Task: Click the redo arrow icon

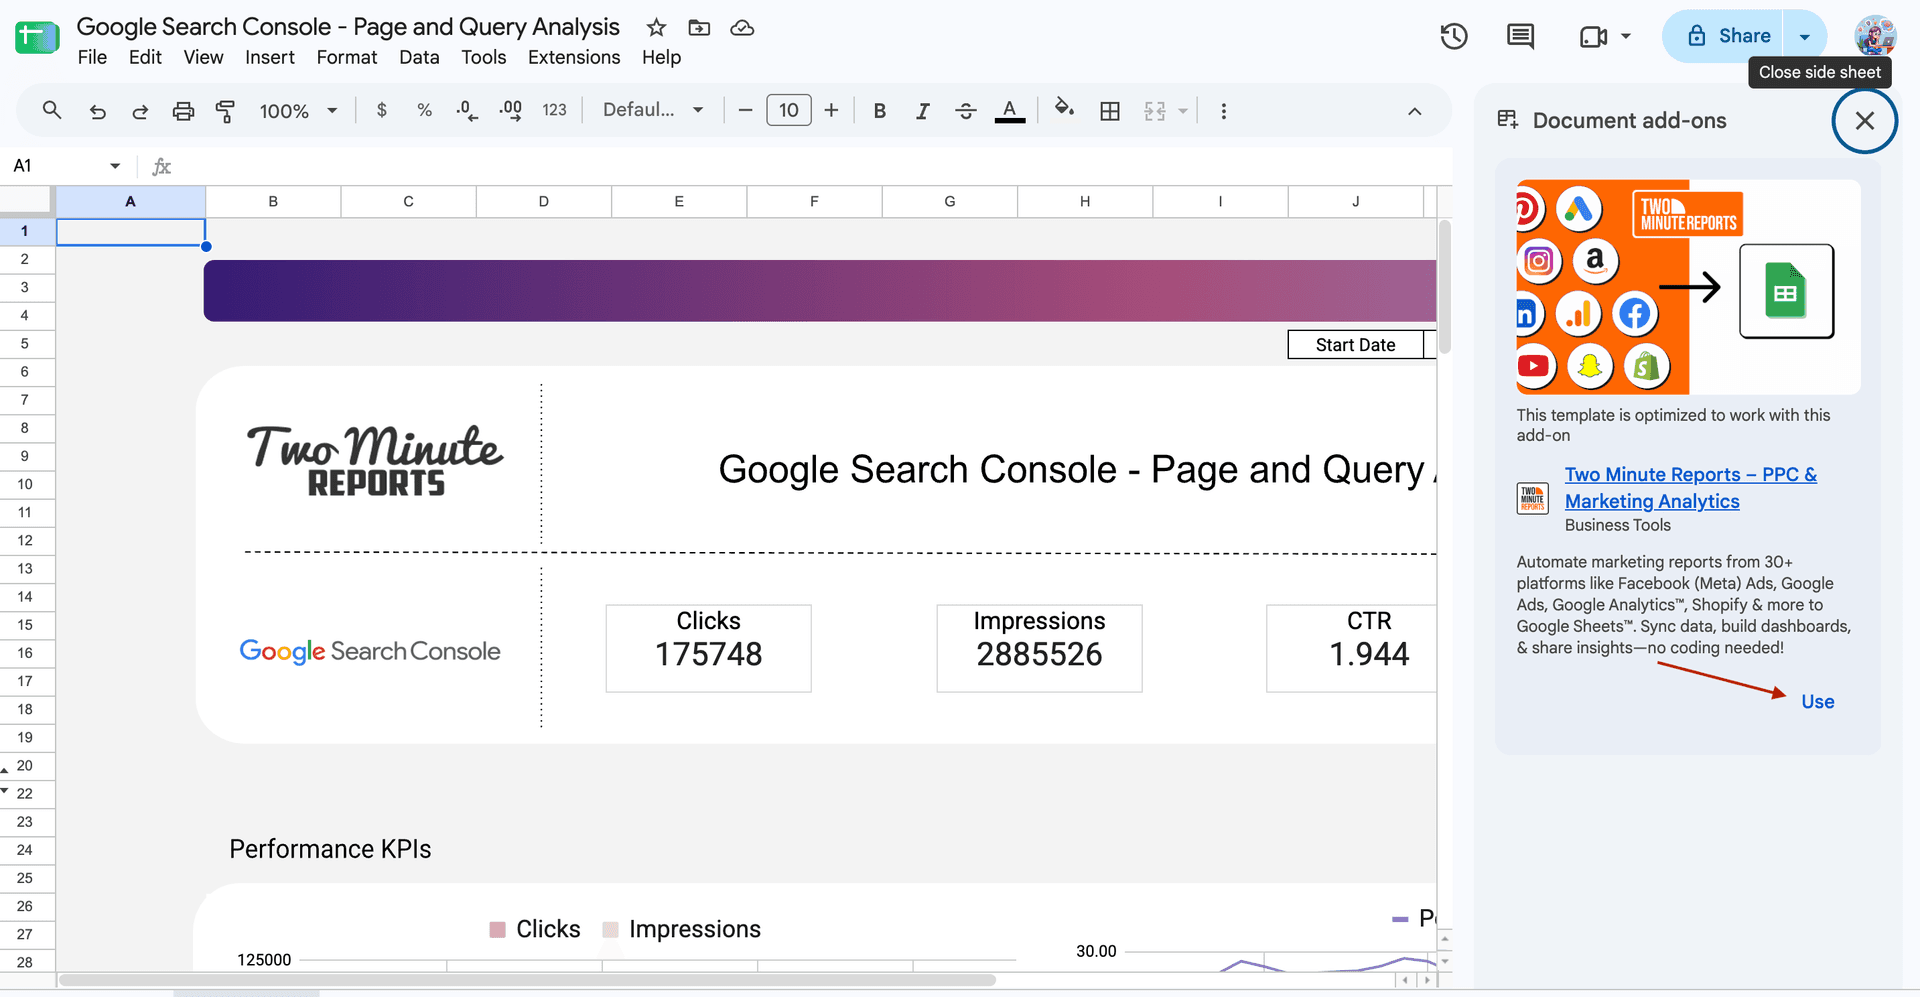Action: tap(140, 111)
